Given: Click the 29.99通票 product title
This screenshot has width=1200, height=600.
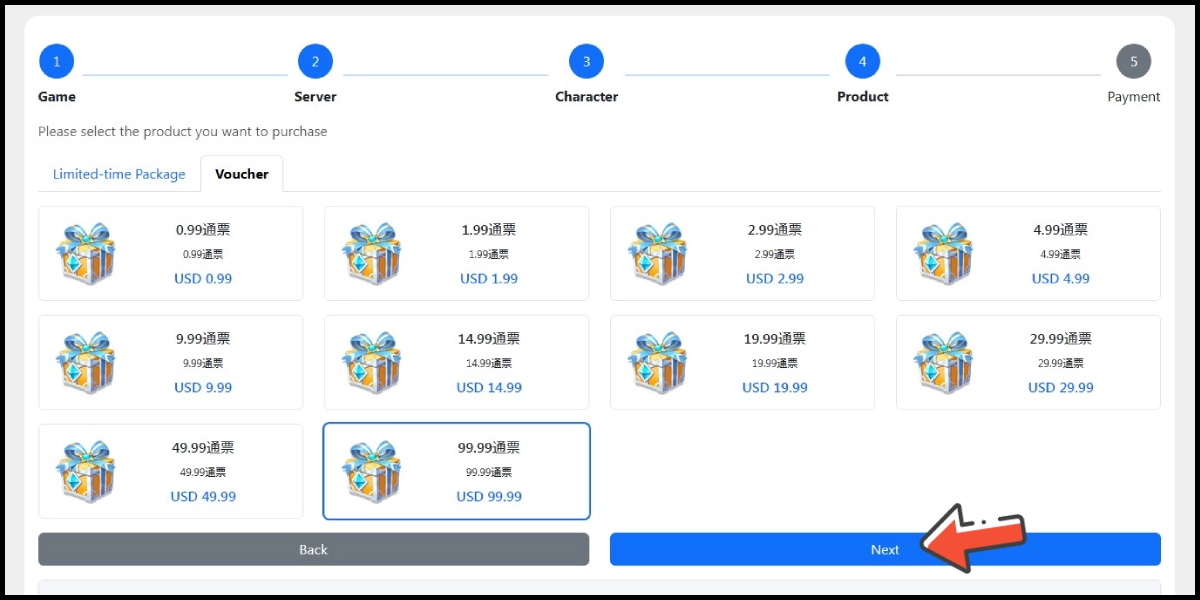Looking at the screenshot, I should click(1061, 339).
